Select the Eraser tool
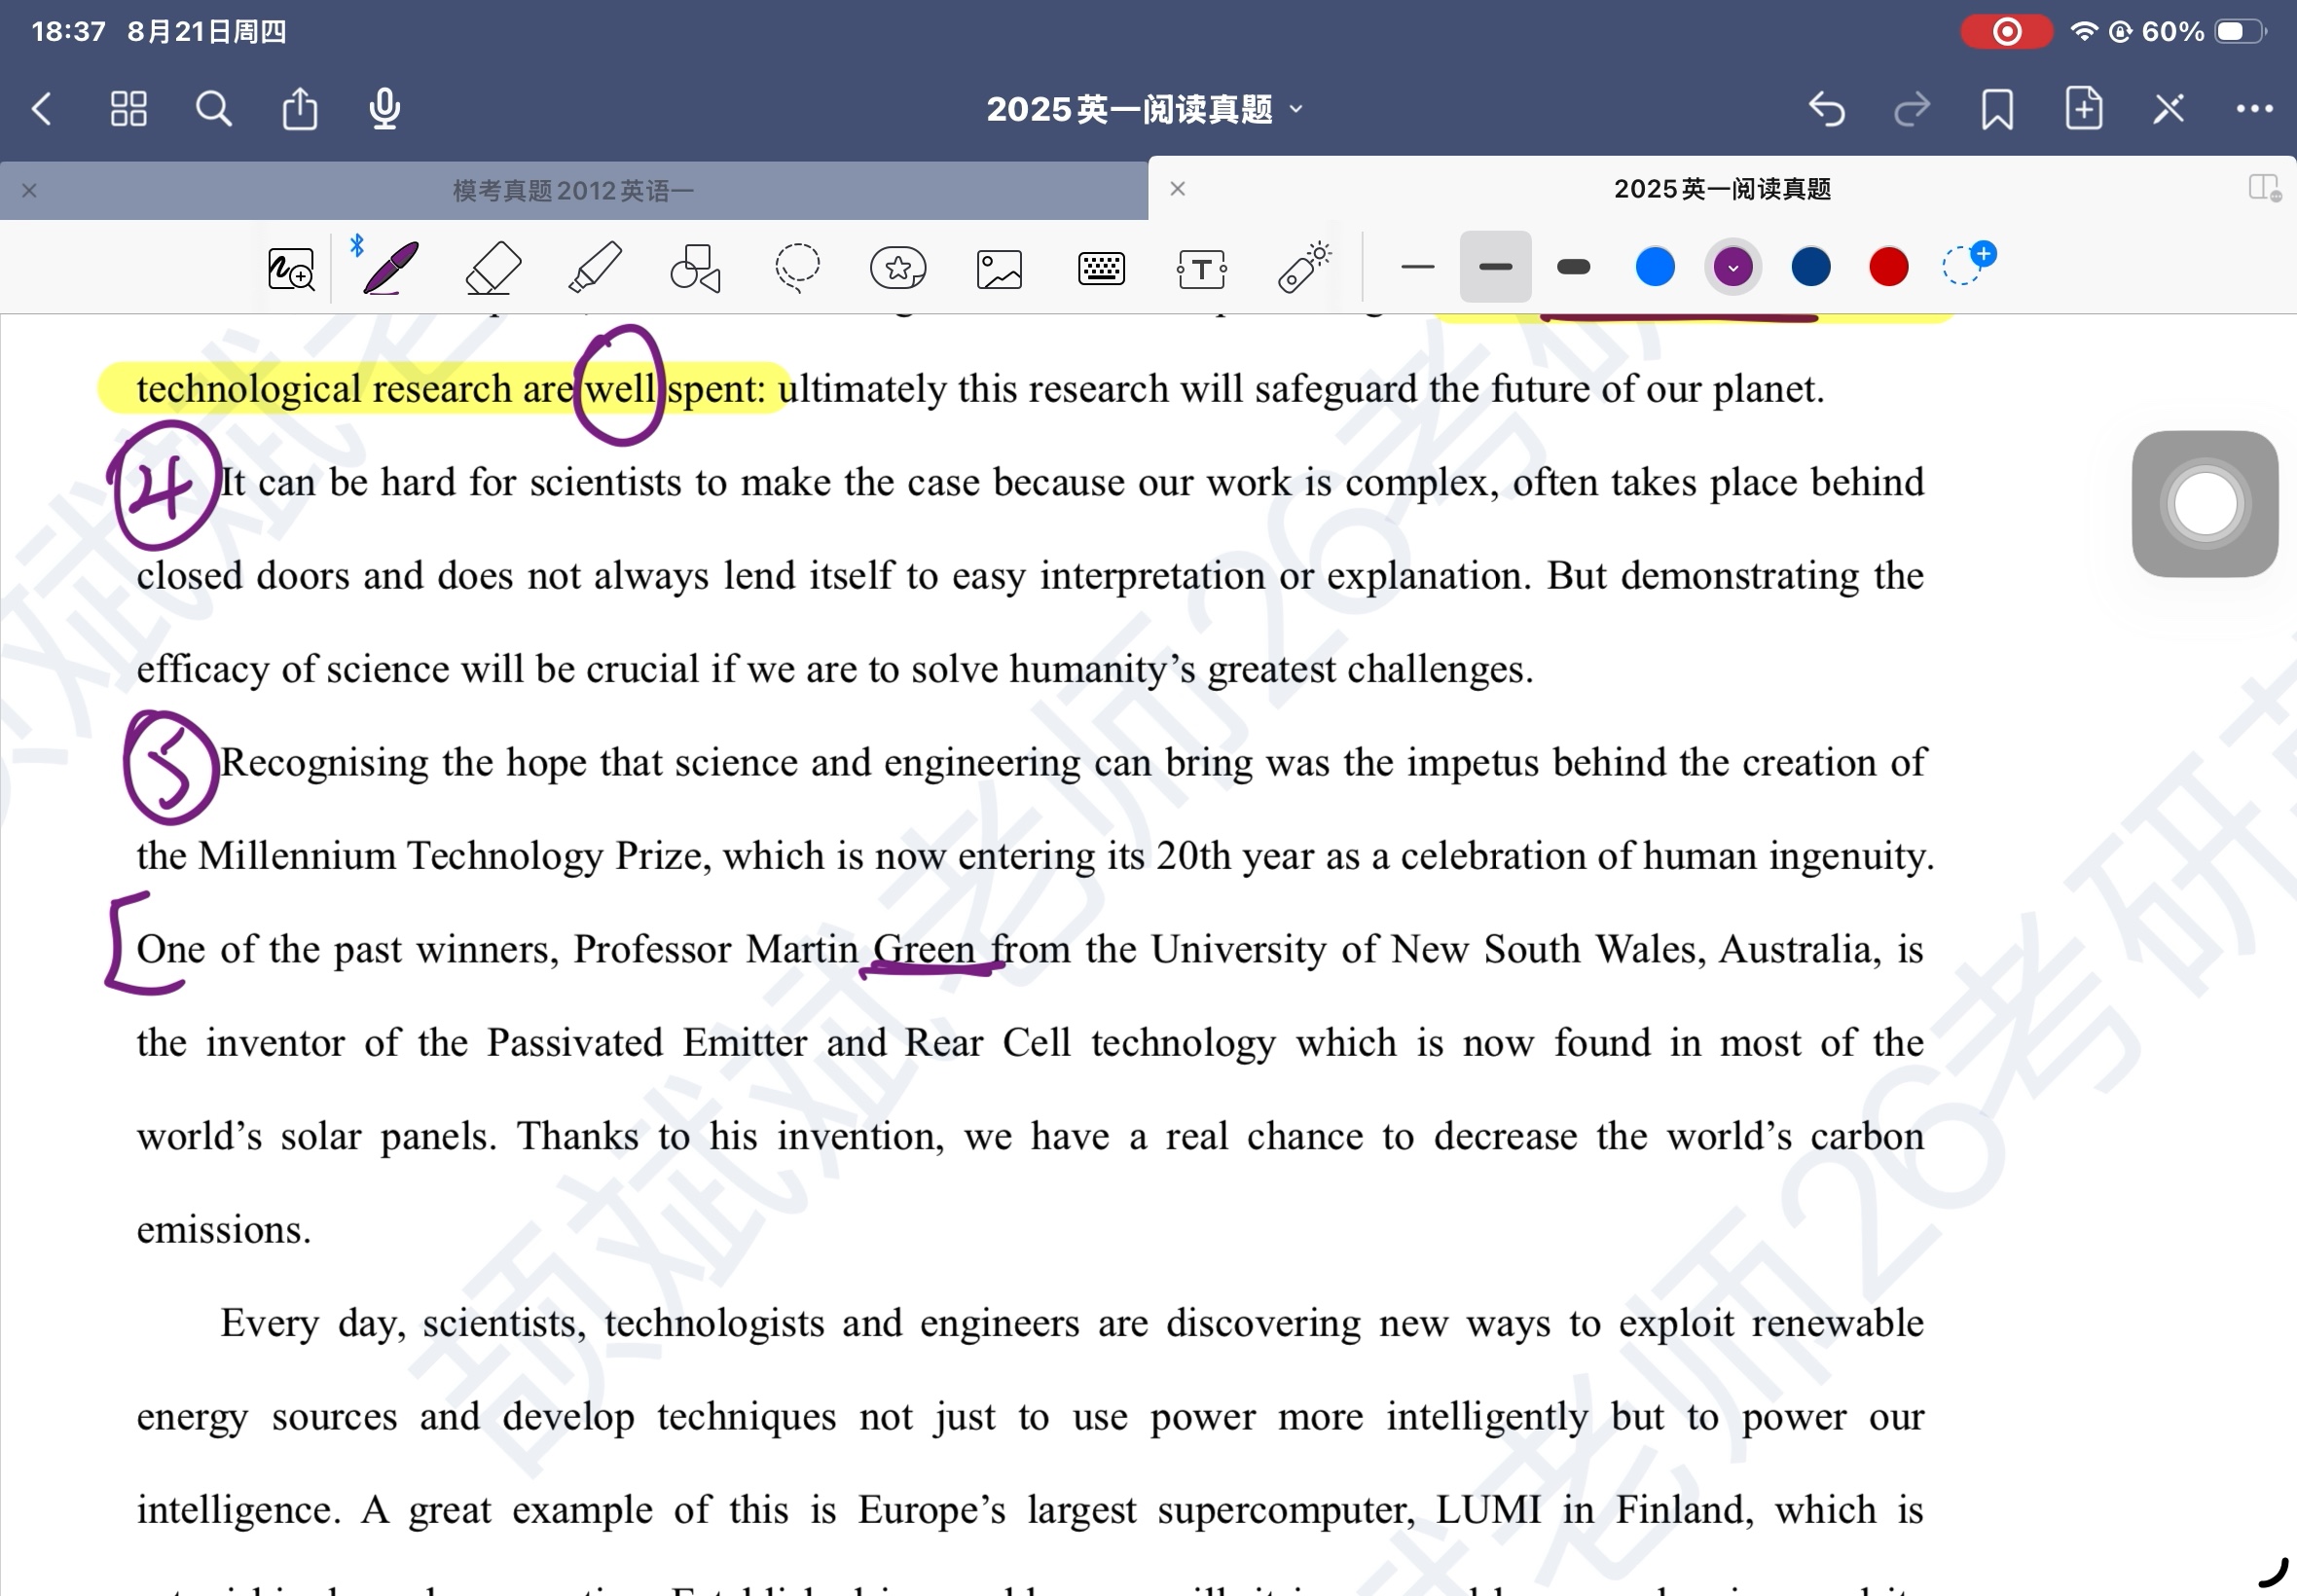 tap(493, 268)
